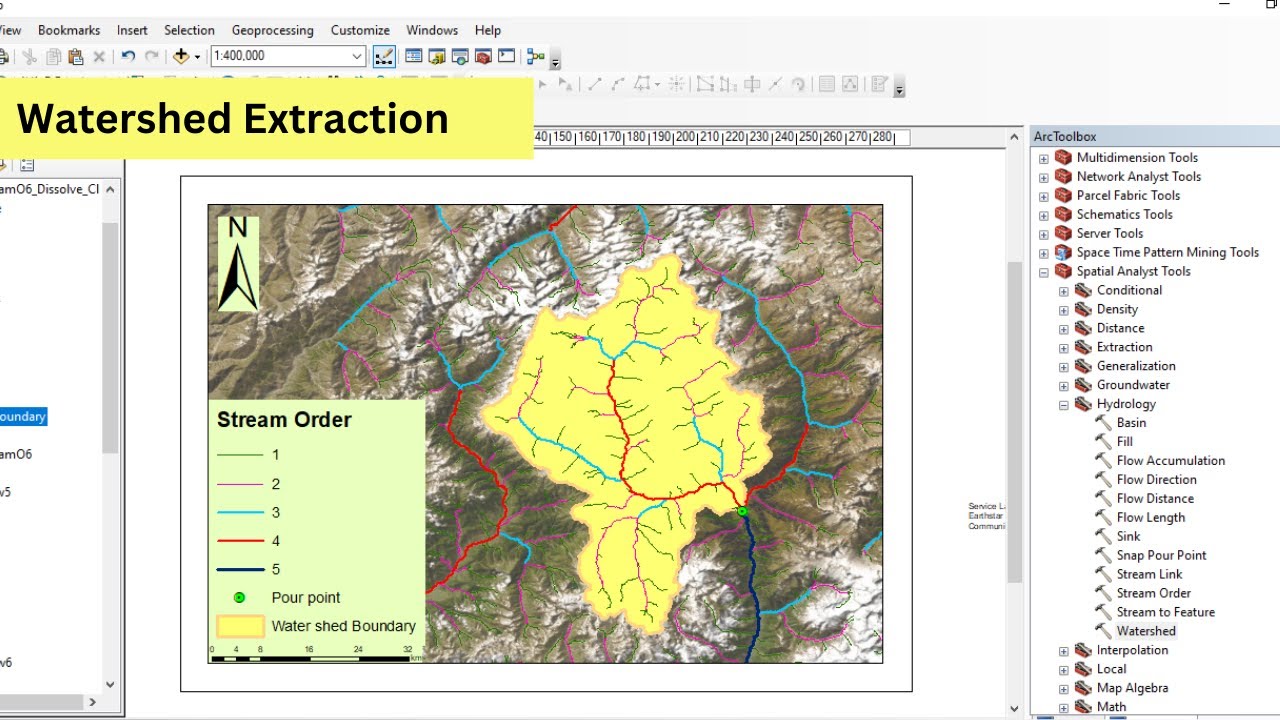Expand the Map Algebra toolset
The image size is (1280, 720).
(x=1063, y=689)
